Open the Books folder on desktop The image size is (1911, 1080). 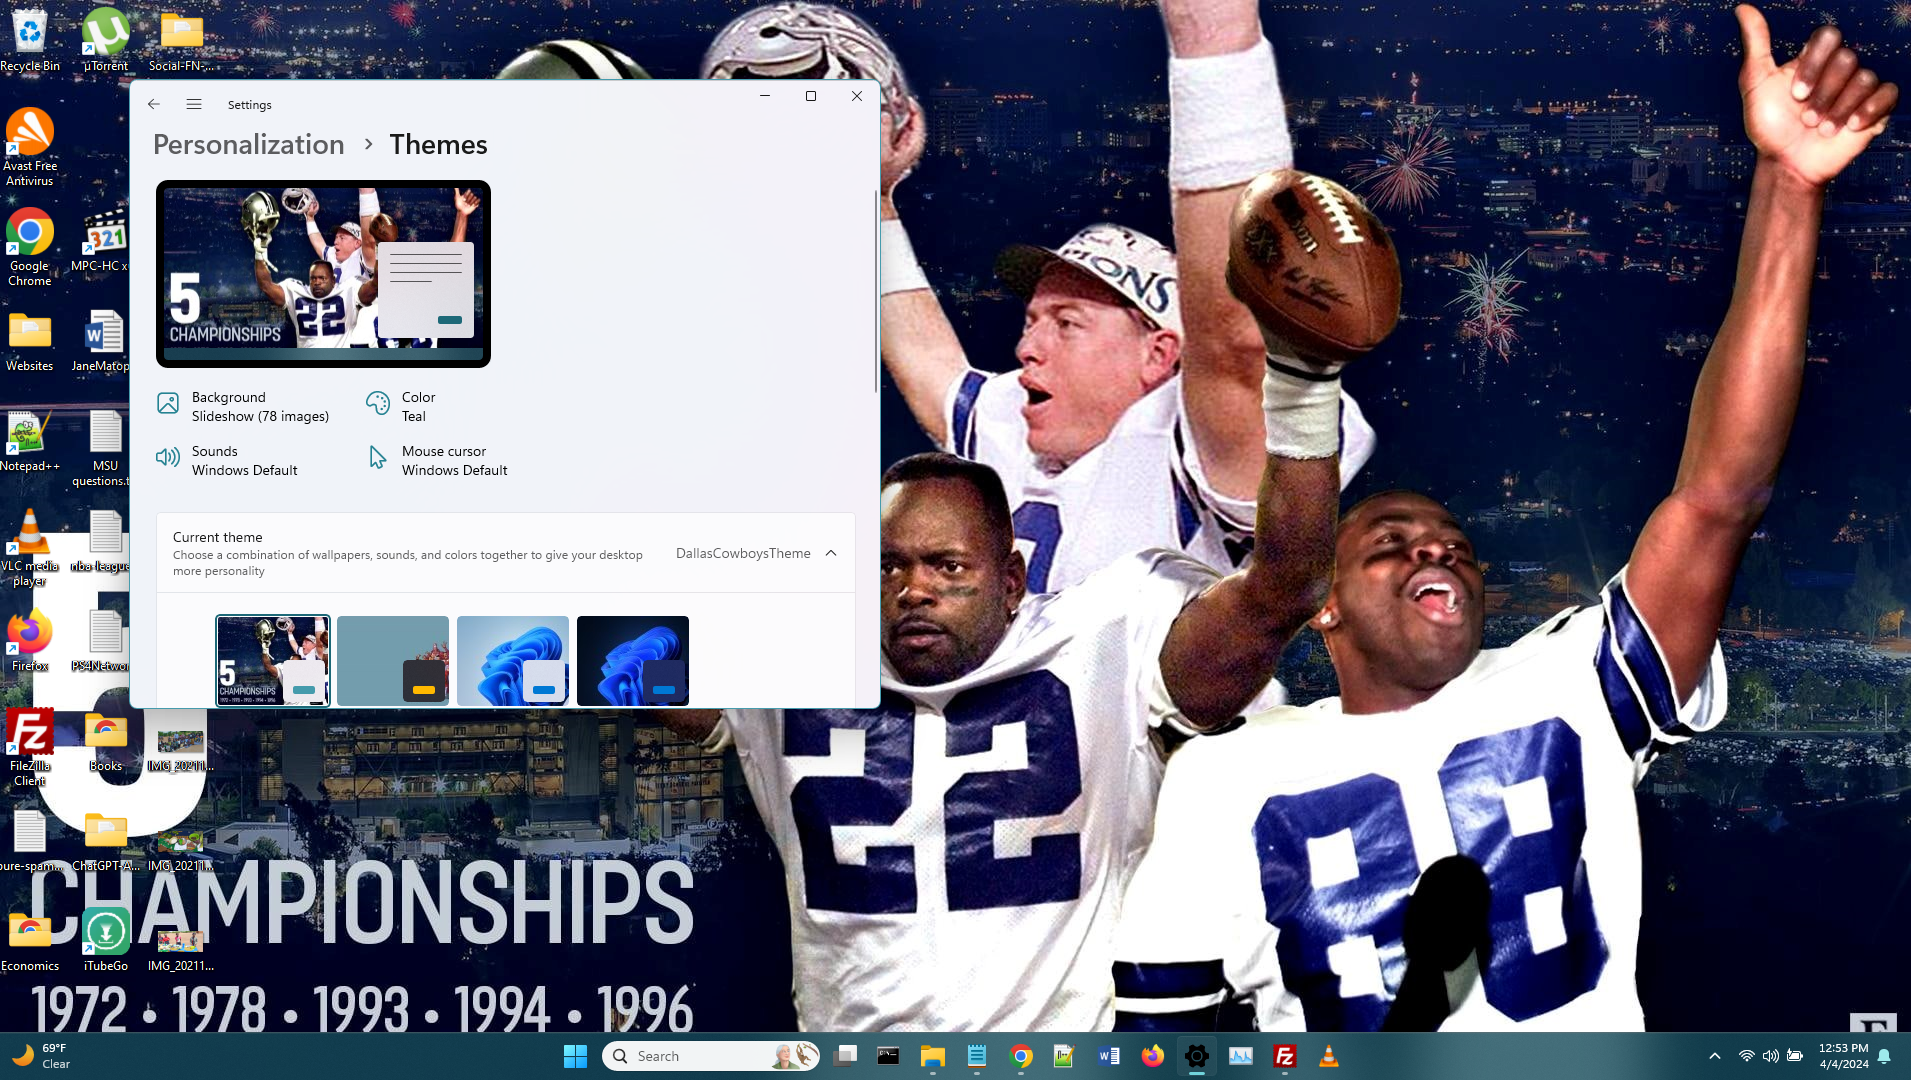[105, 740]
